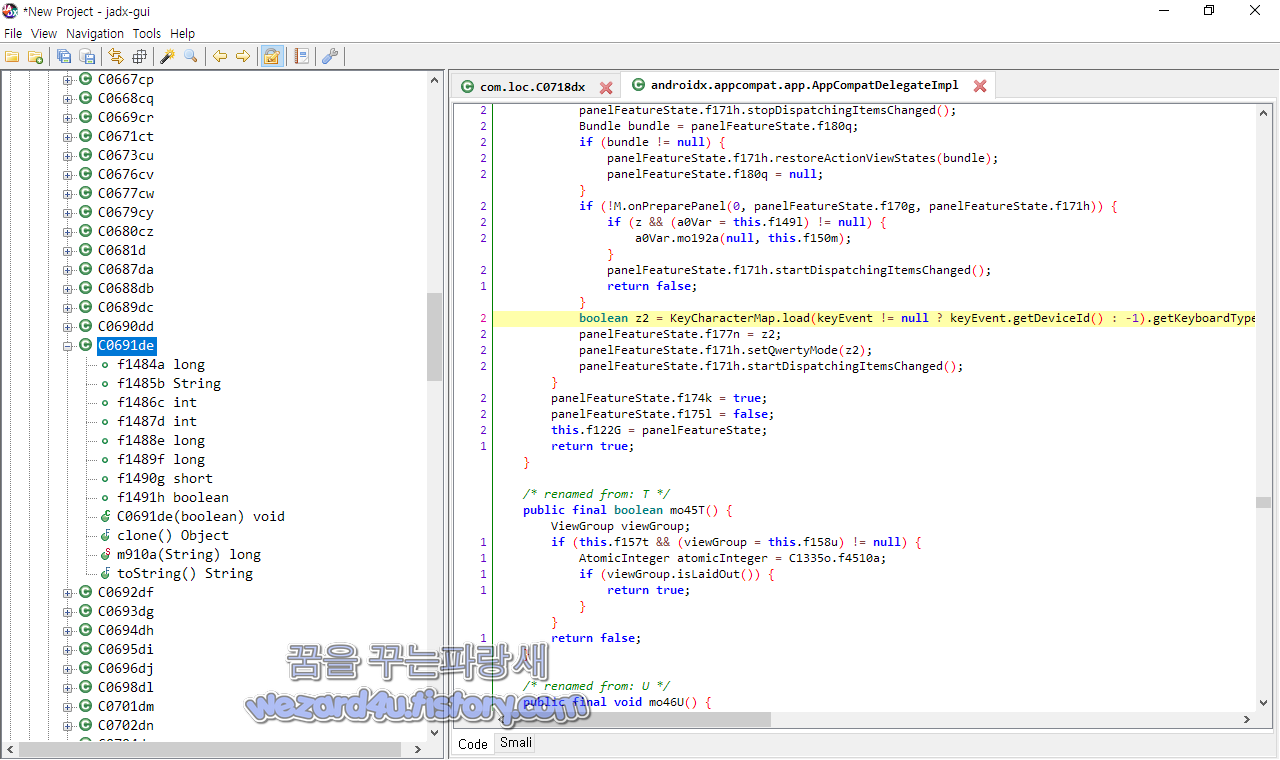Screen dimensions: 1280x760
Task: Click the class icon beside C0679cy
Action: click(85, 212)
